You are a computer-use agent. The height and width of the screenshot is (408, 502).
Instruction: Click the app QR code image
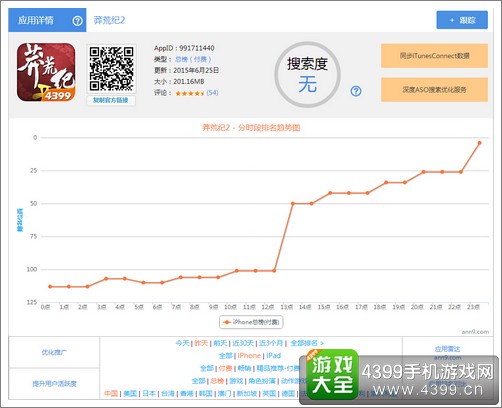(x=111, y=69)
